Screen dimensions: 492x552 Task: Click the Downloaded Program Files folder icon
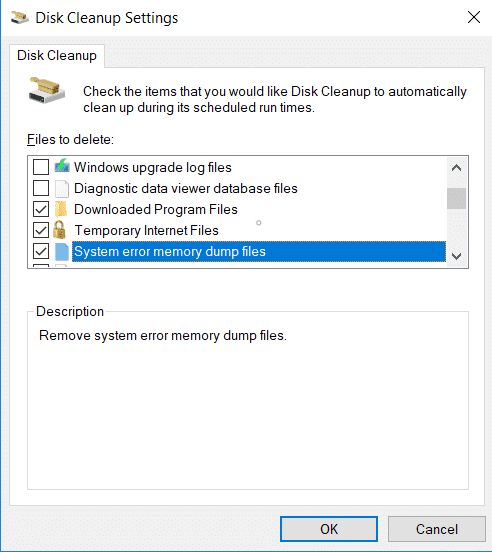coord(61,209)
